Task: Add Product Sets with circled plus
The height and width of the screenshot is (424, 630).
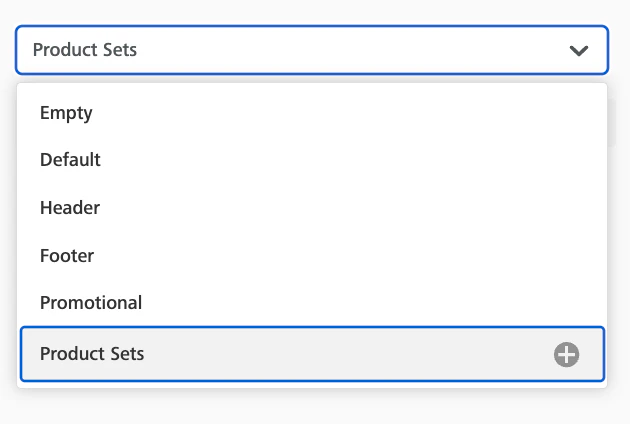Action: pos(567,354)
